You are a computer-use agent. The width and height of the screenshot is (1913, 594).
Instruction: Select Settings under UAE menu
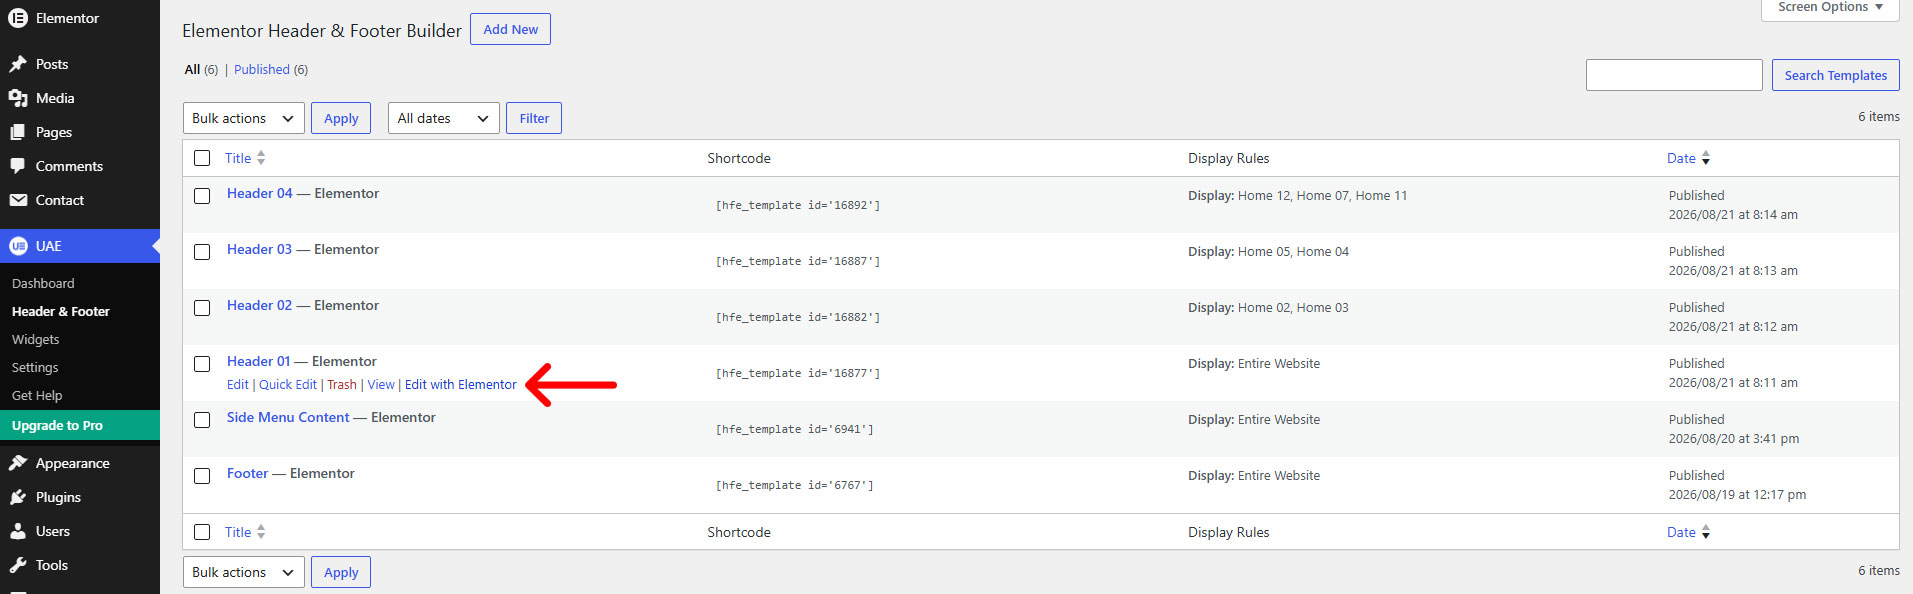(x=35, y=368)
